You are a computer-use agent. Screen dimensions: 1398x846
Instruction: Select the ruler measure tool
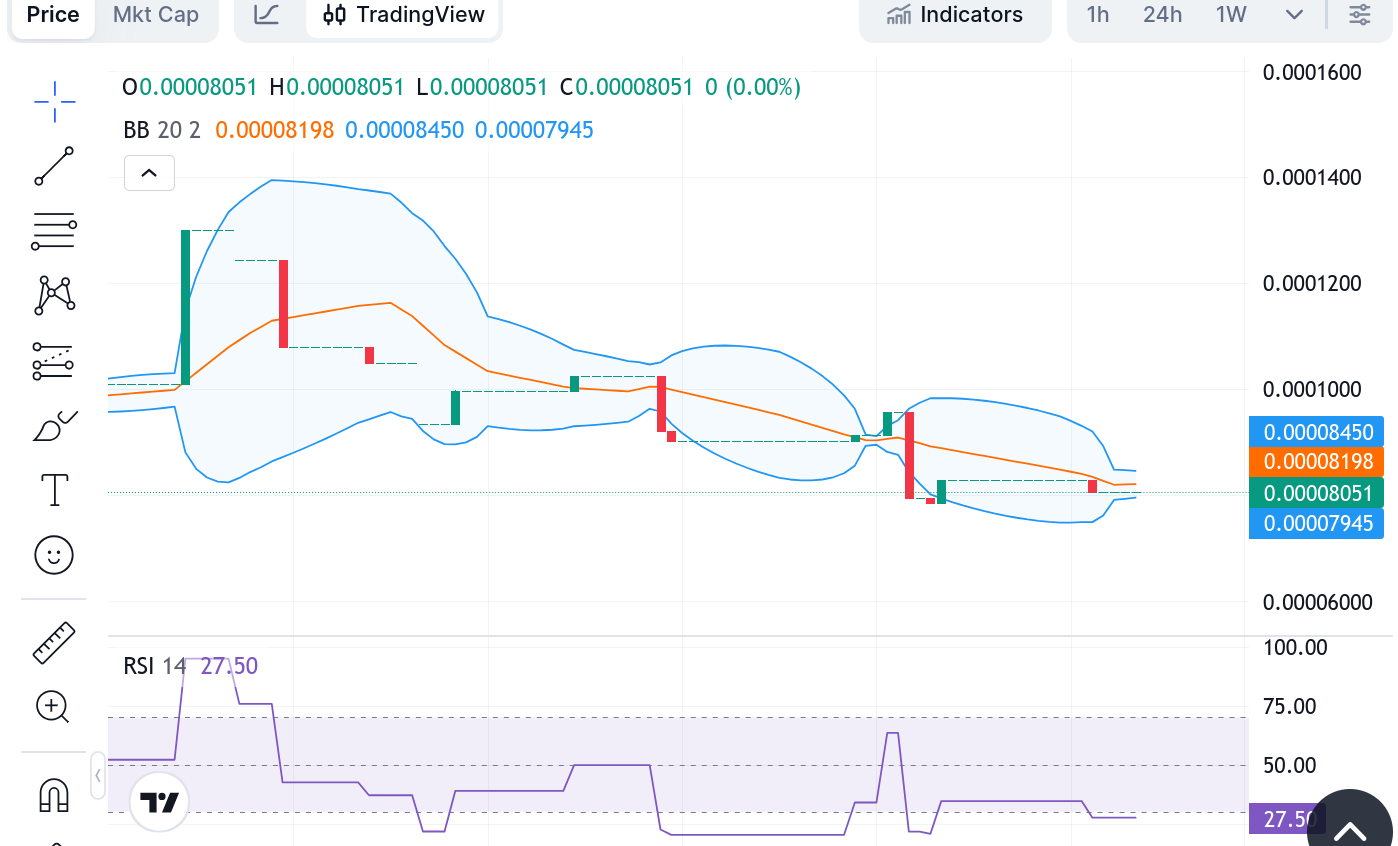point(54,643)
